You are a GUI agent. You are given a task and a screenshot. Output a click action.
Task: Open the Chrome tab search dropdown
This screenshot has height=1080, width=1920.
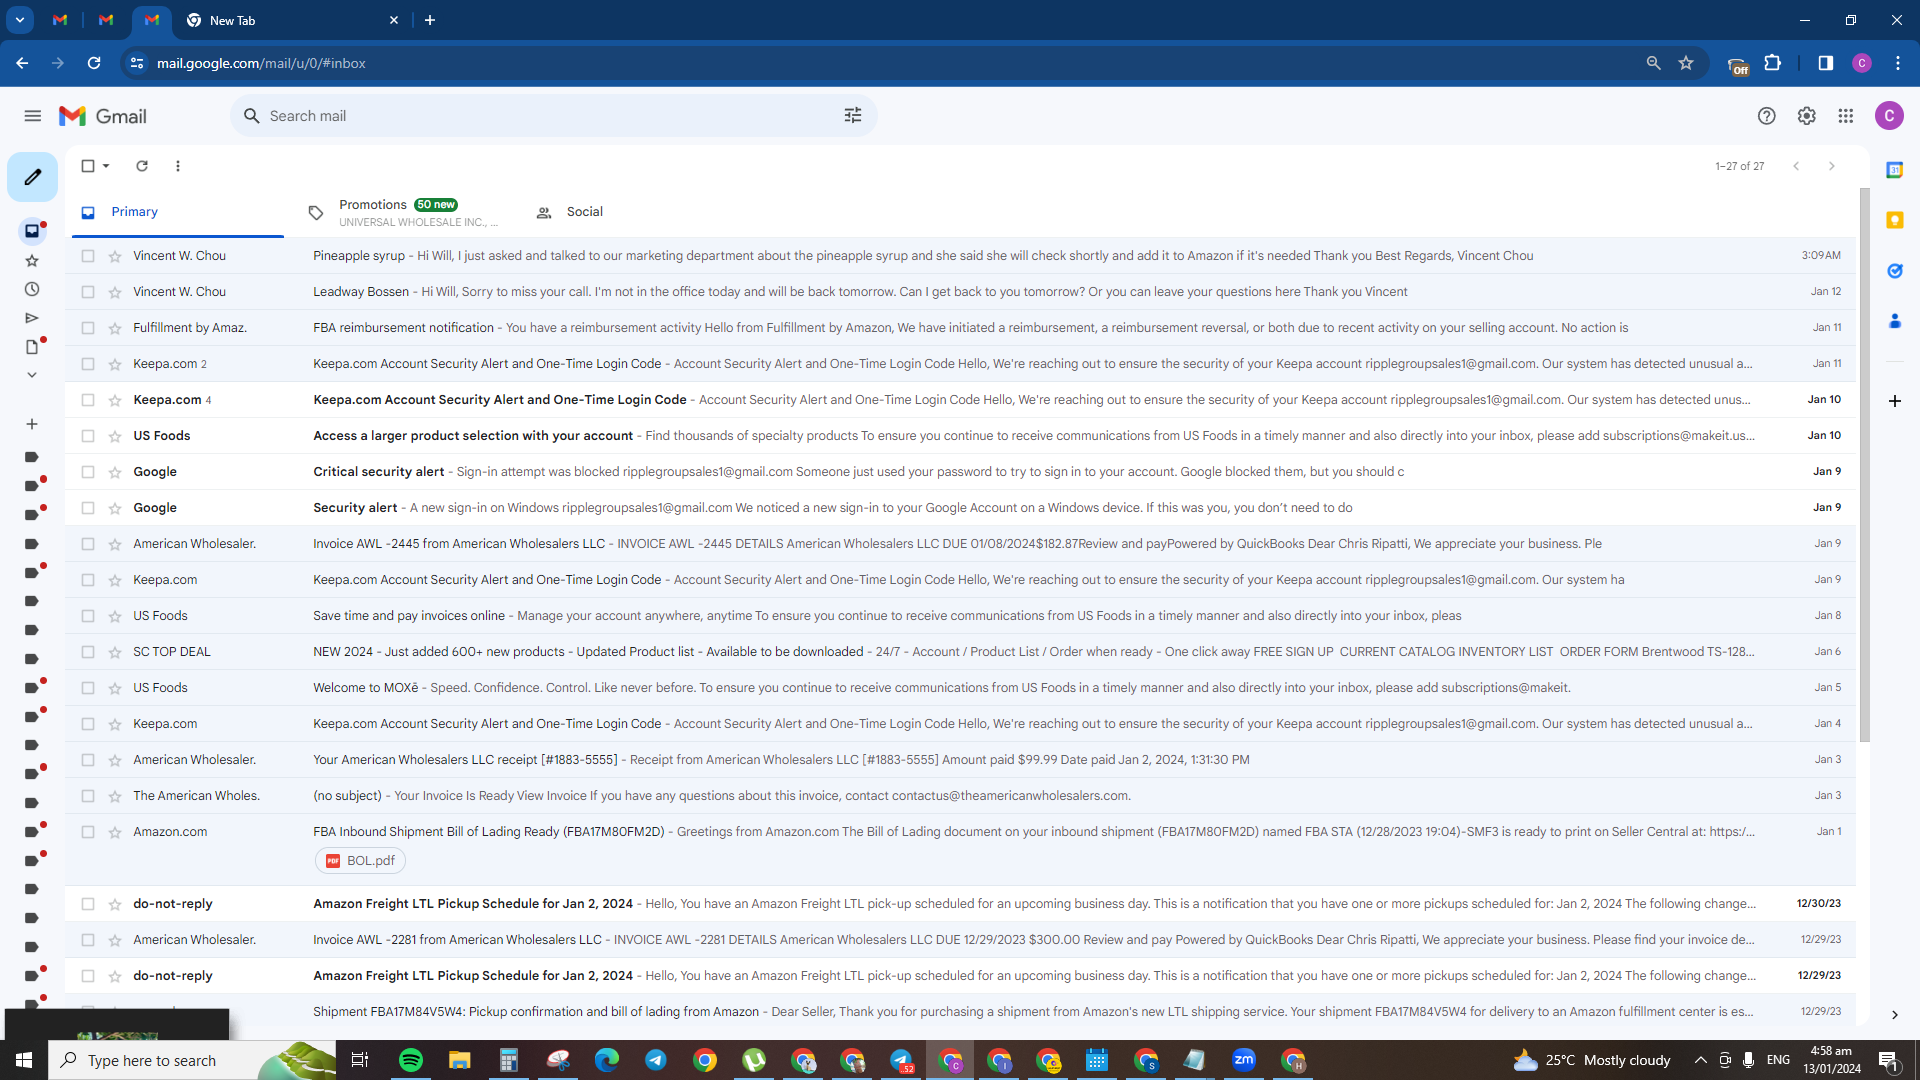point(19,20)
